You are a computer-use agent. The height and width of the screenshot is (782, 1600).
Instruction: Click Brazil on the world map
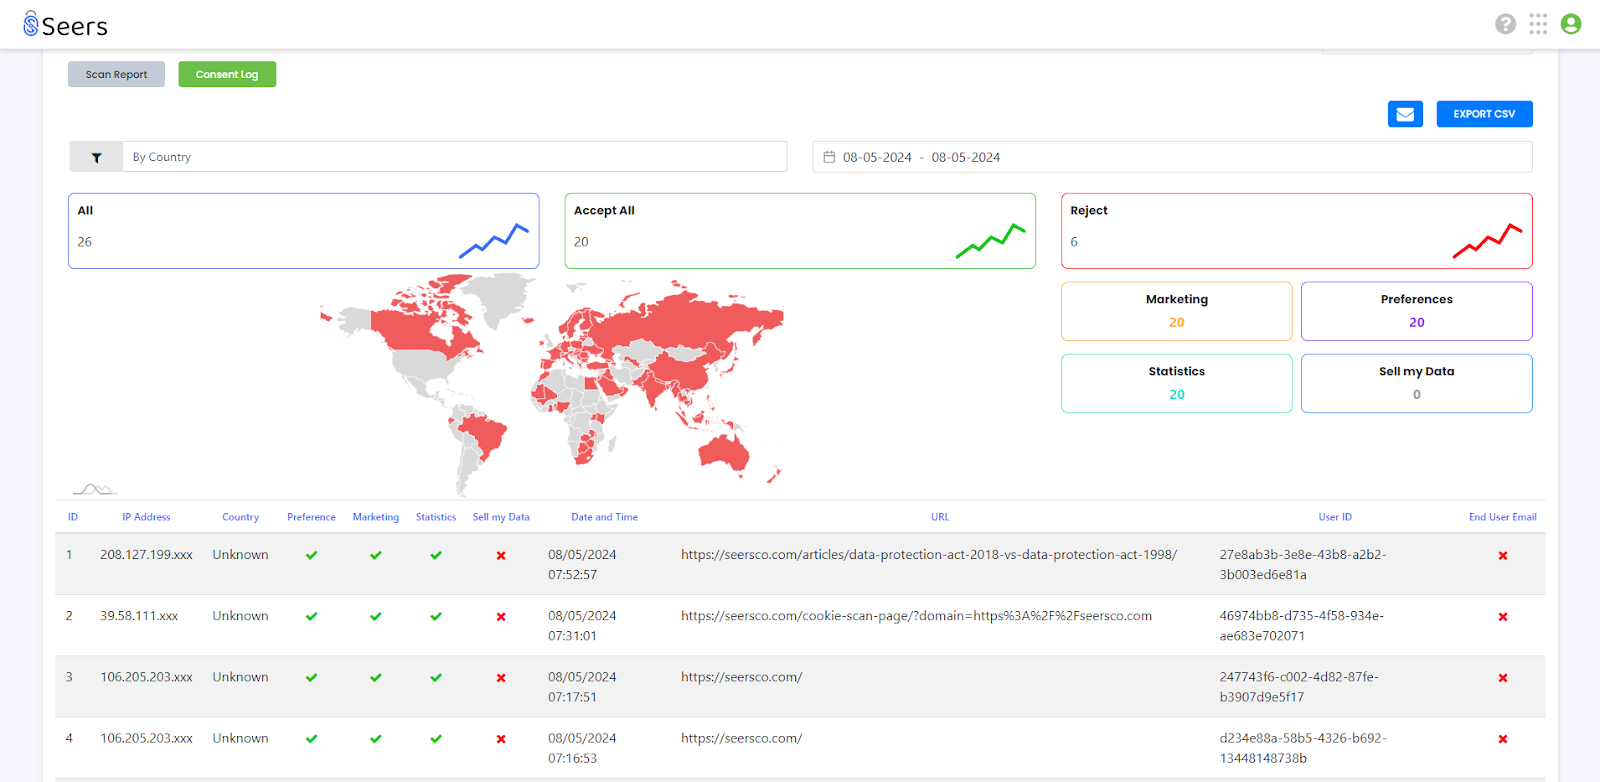coord(485,435)
